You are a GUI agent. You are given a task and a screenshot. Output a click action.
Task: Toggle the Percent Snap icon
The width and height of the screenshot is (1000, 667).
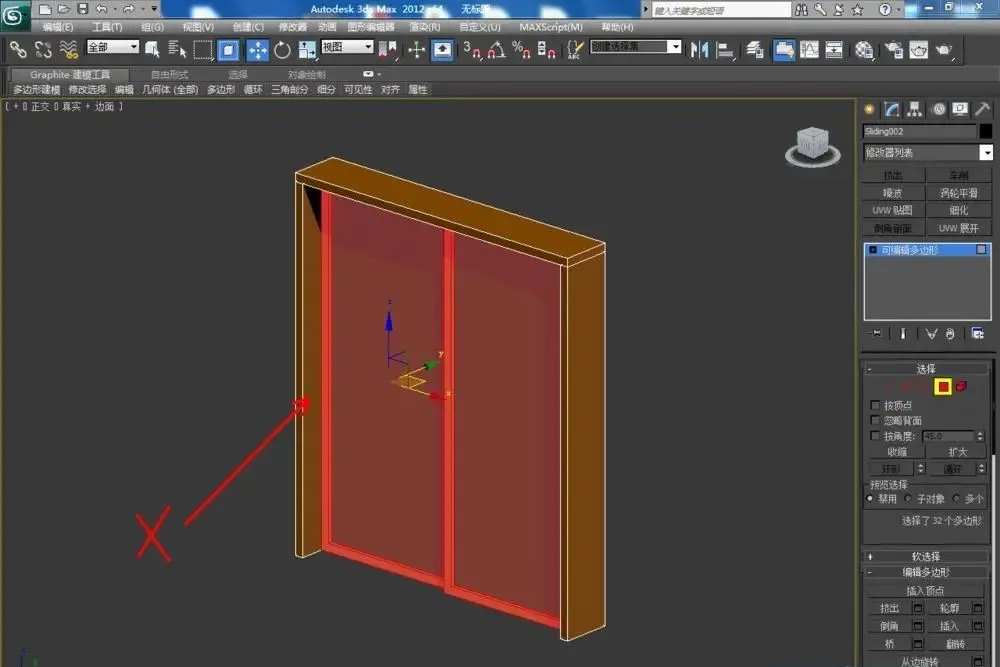[x=522, y=49]
